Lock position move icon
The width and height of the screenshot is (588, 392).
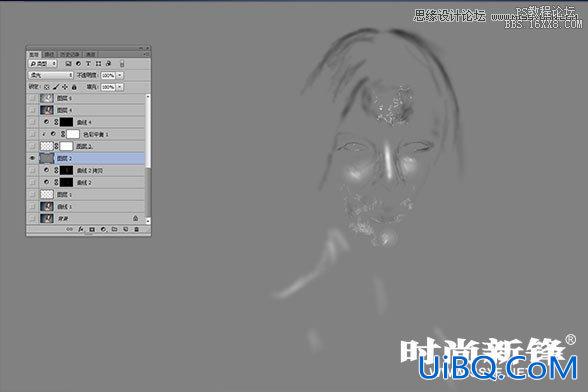[64, 87]
